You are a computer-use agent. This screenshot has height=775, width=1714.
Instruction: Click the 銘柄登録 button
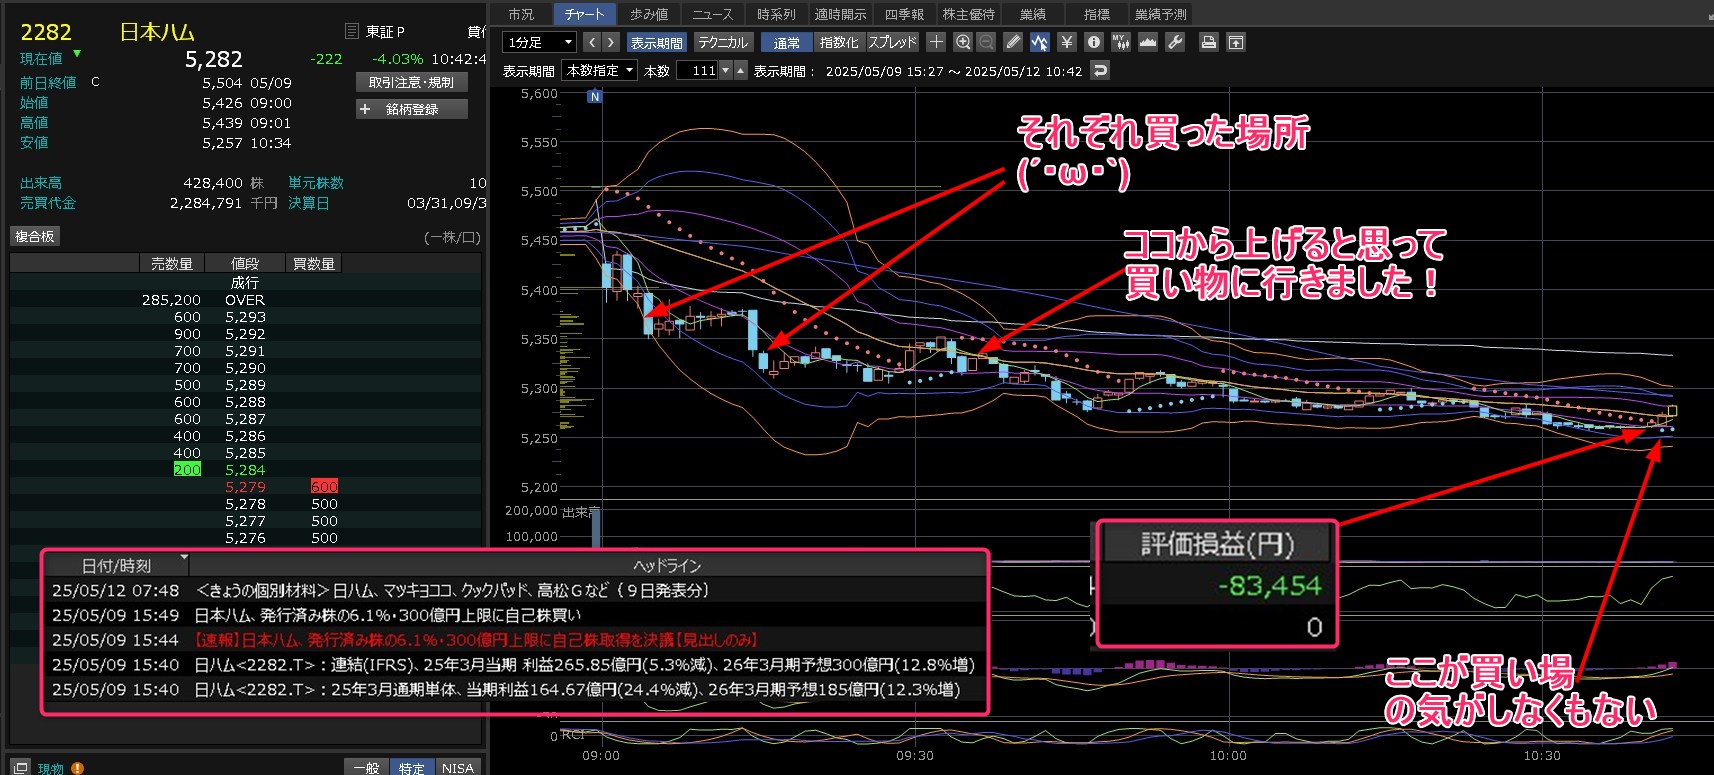point(412,109)
